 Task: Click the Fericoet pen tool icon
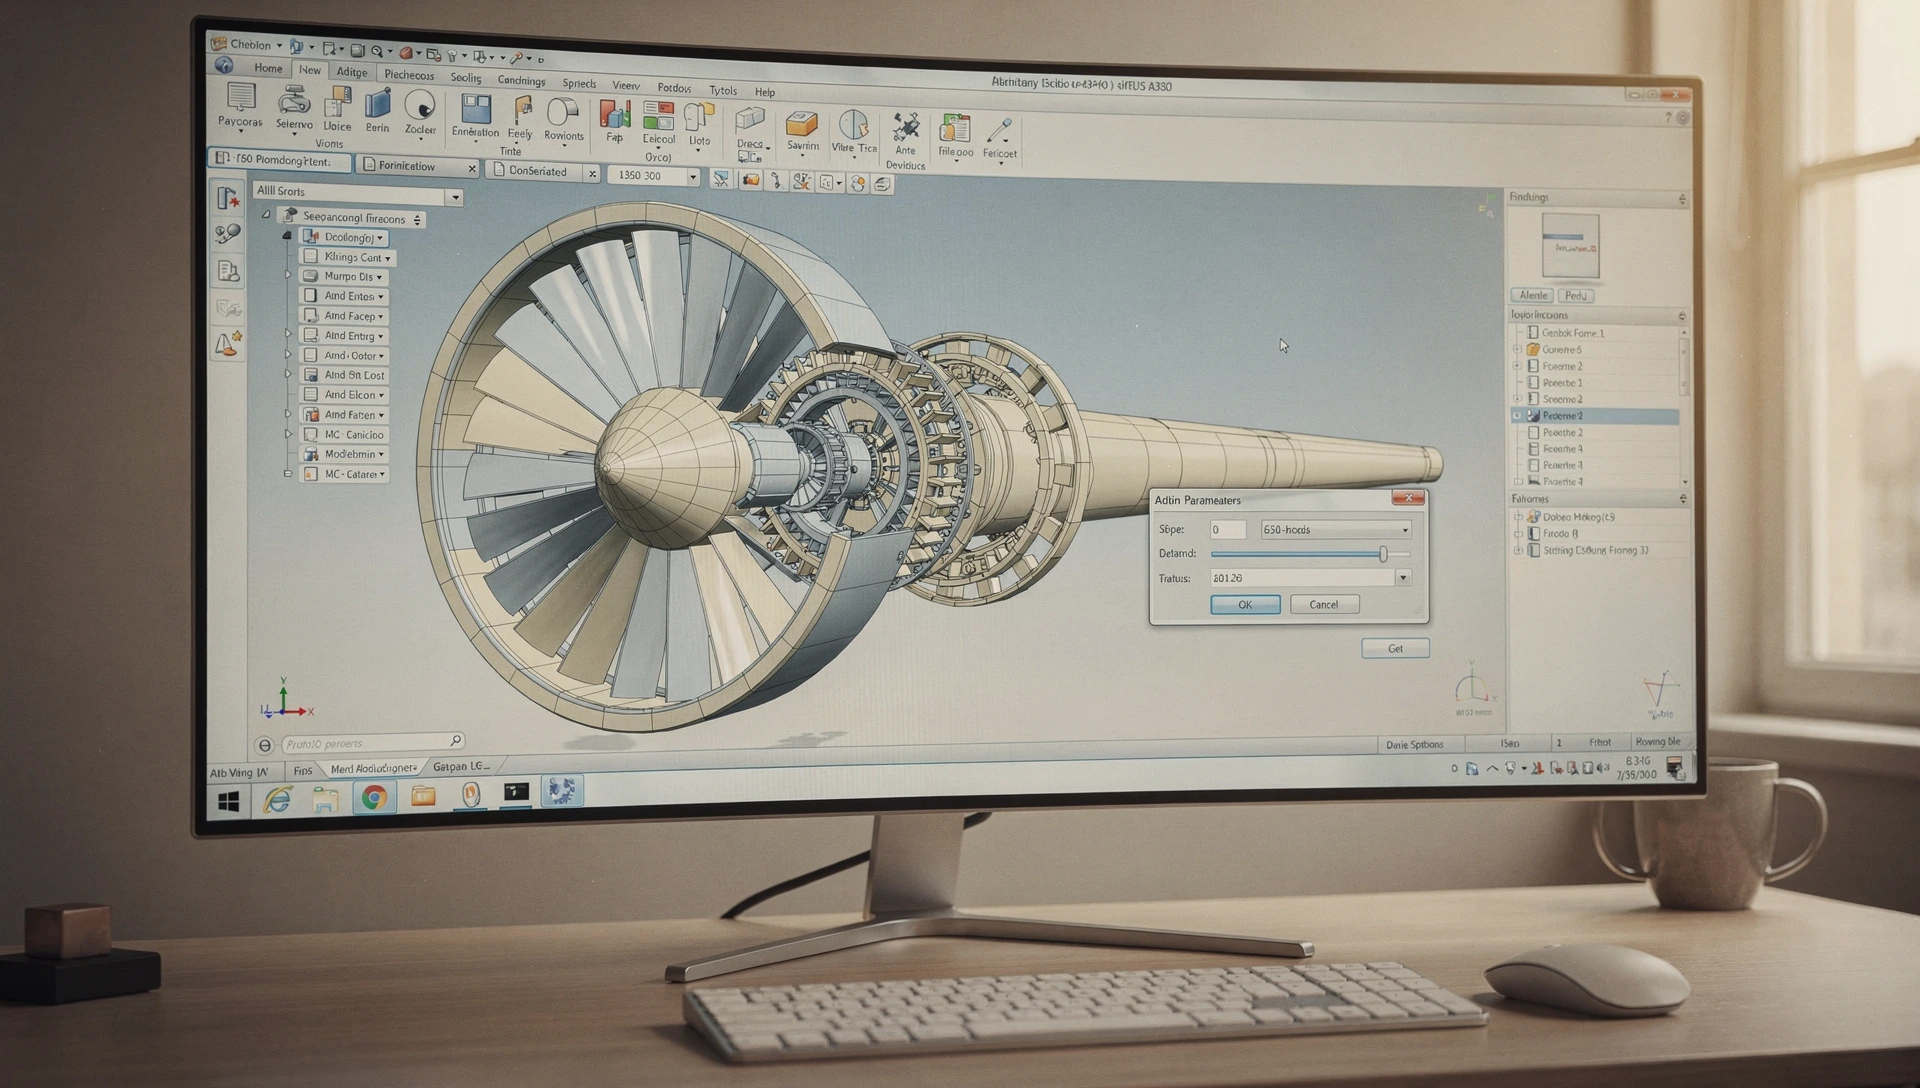(999, 132)
